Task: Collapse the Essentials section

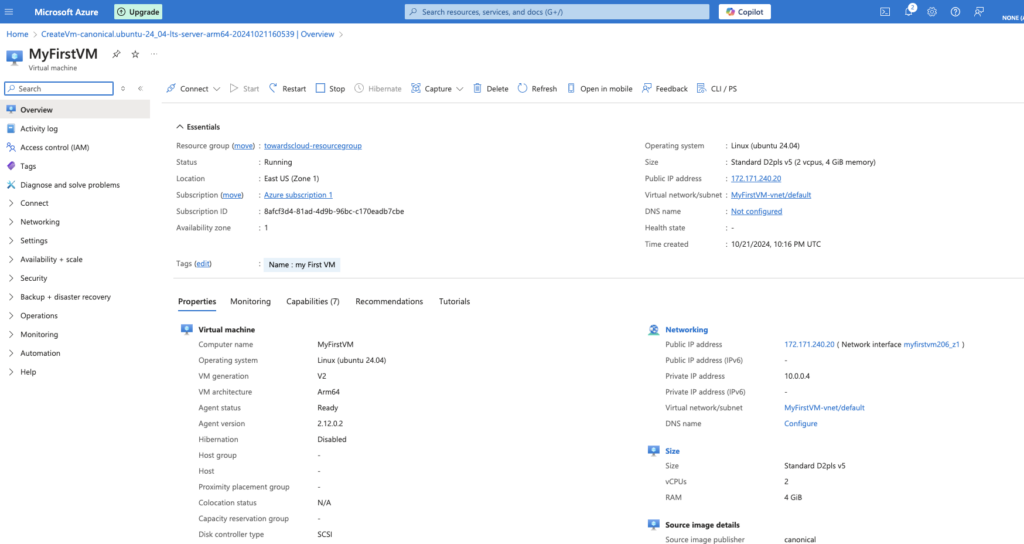Action: (x=198, y=127)
